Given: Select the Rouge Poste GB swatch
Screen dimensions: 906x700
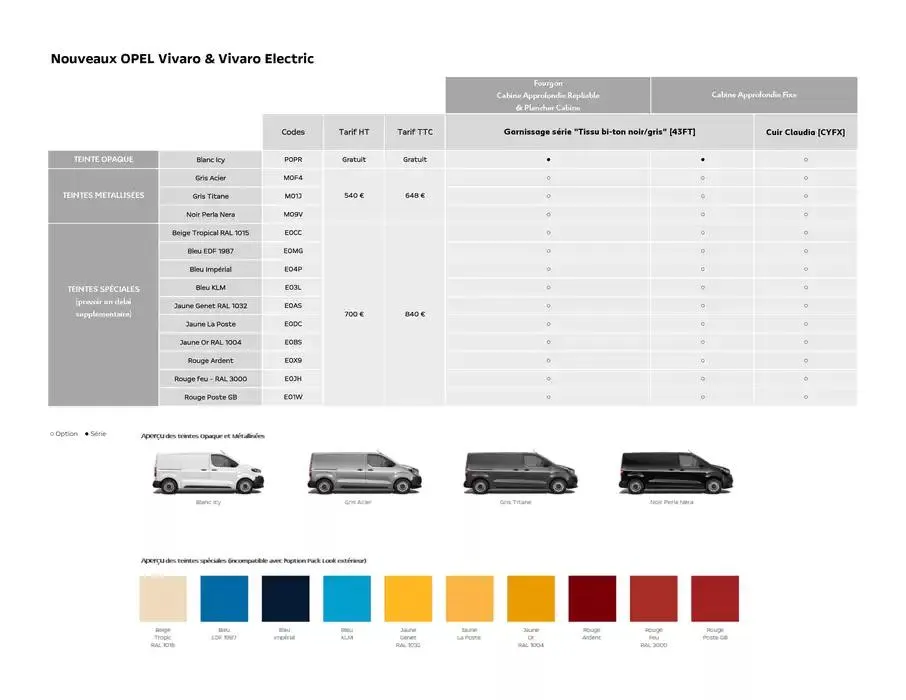Looking at the screenshot, I should [714, 598].
